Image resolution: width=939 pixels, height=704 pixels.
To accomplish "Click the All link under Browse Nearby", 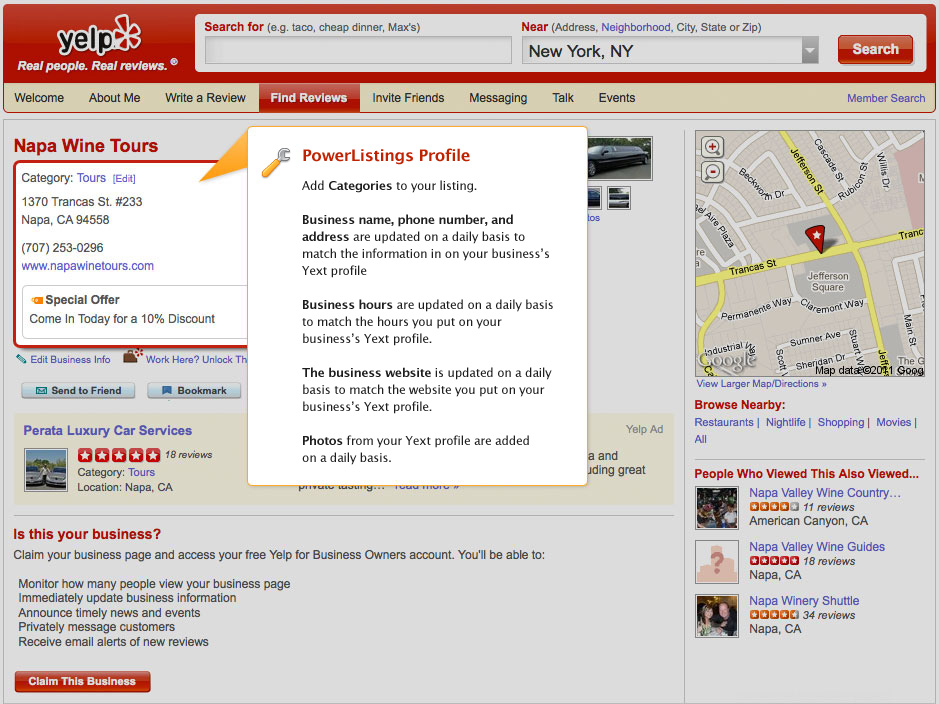I will pos(701,439).
